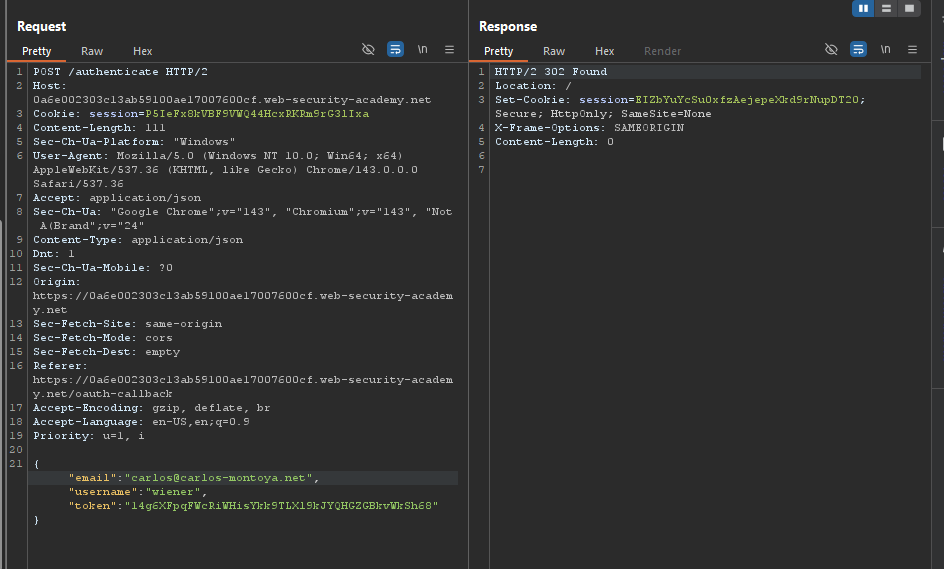Toggle word wrap icon in Request panel
The height and width of the screenshot is (569, 944).
click(x=395, y=49)
